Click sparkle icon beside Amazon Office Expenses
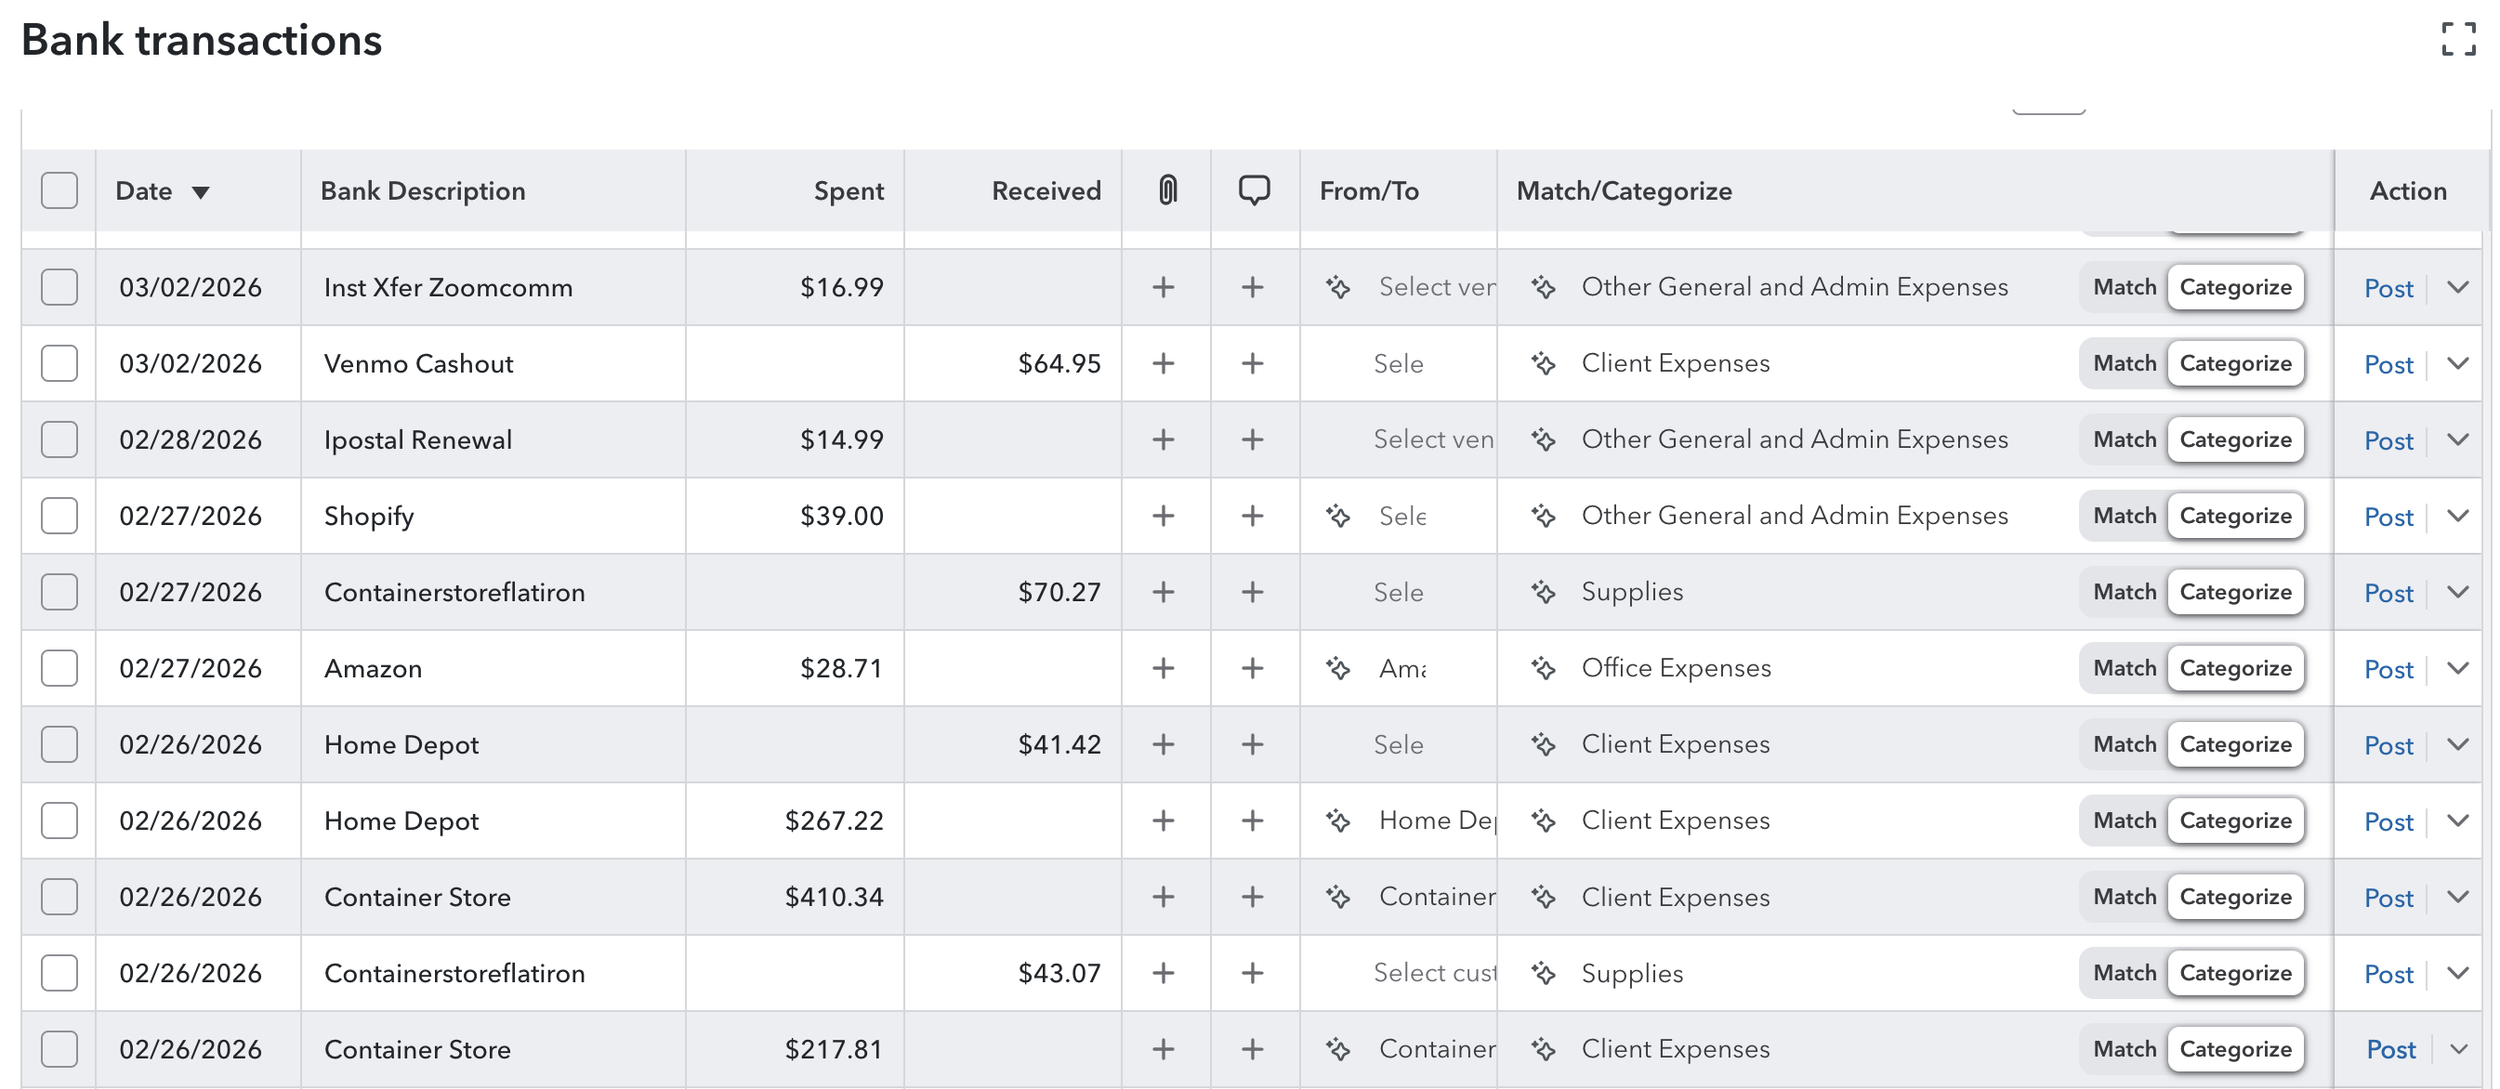Viewport: 2500px width, 1089px height. [1543, 668]
